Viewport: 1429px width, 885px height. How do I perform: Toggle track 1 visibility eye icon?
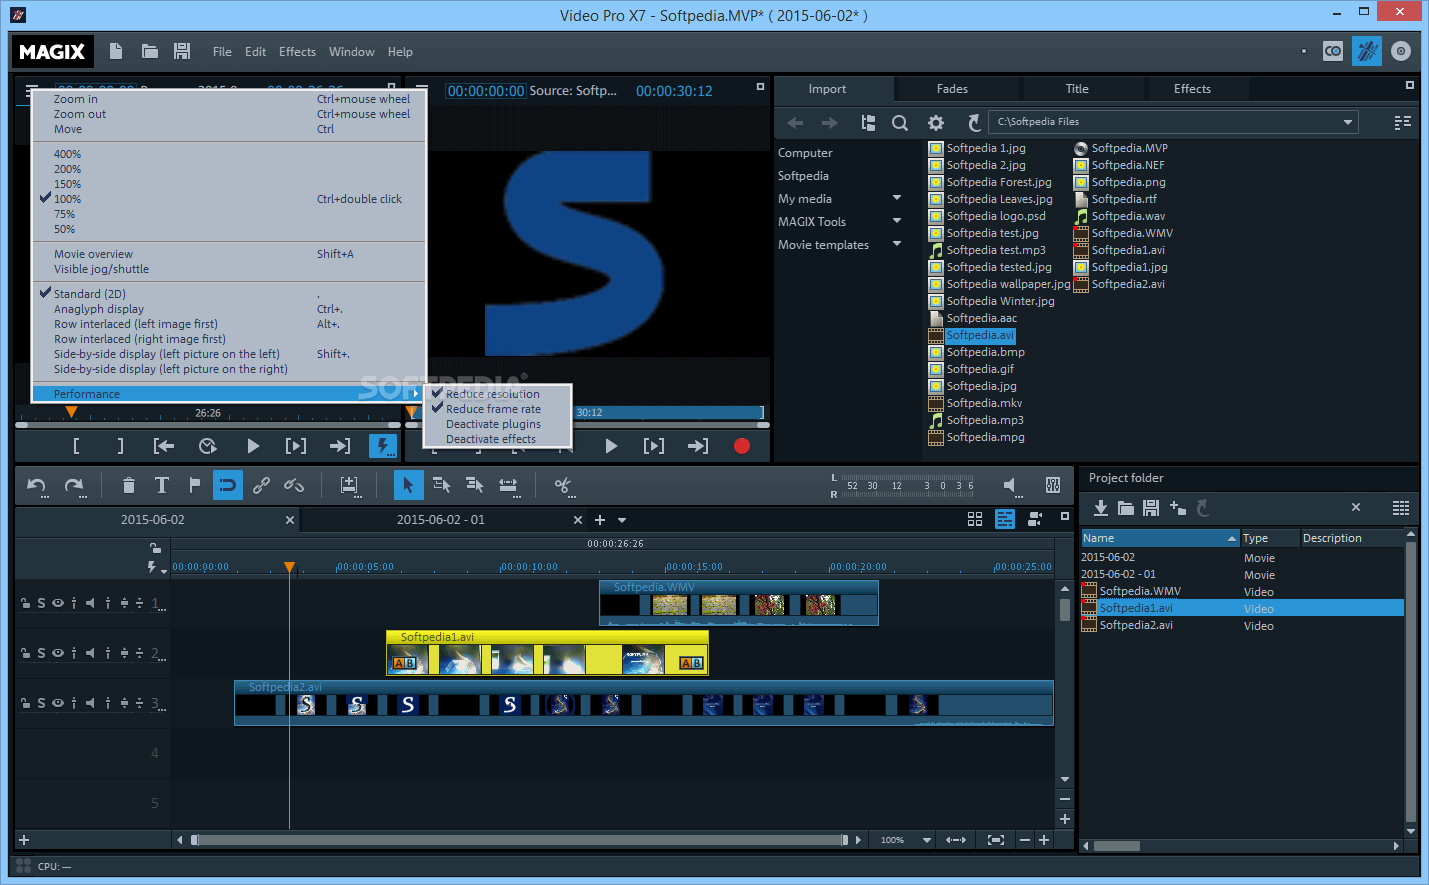tap(58, 603)
